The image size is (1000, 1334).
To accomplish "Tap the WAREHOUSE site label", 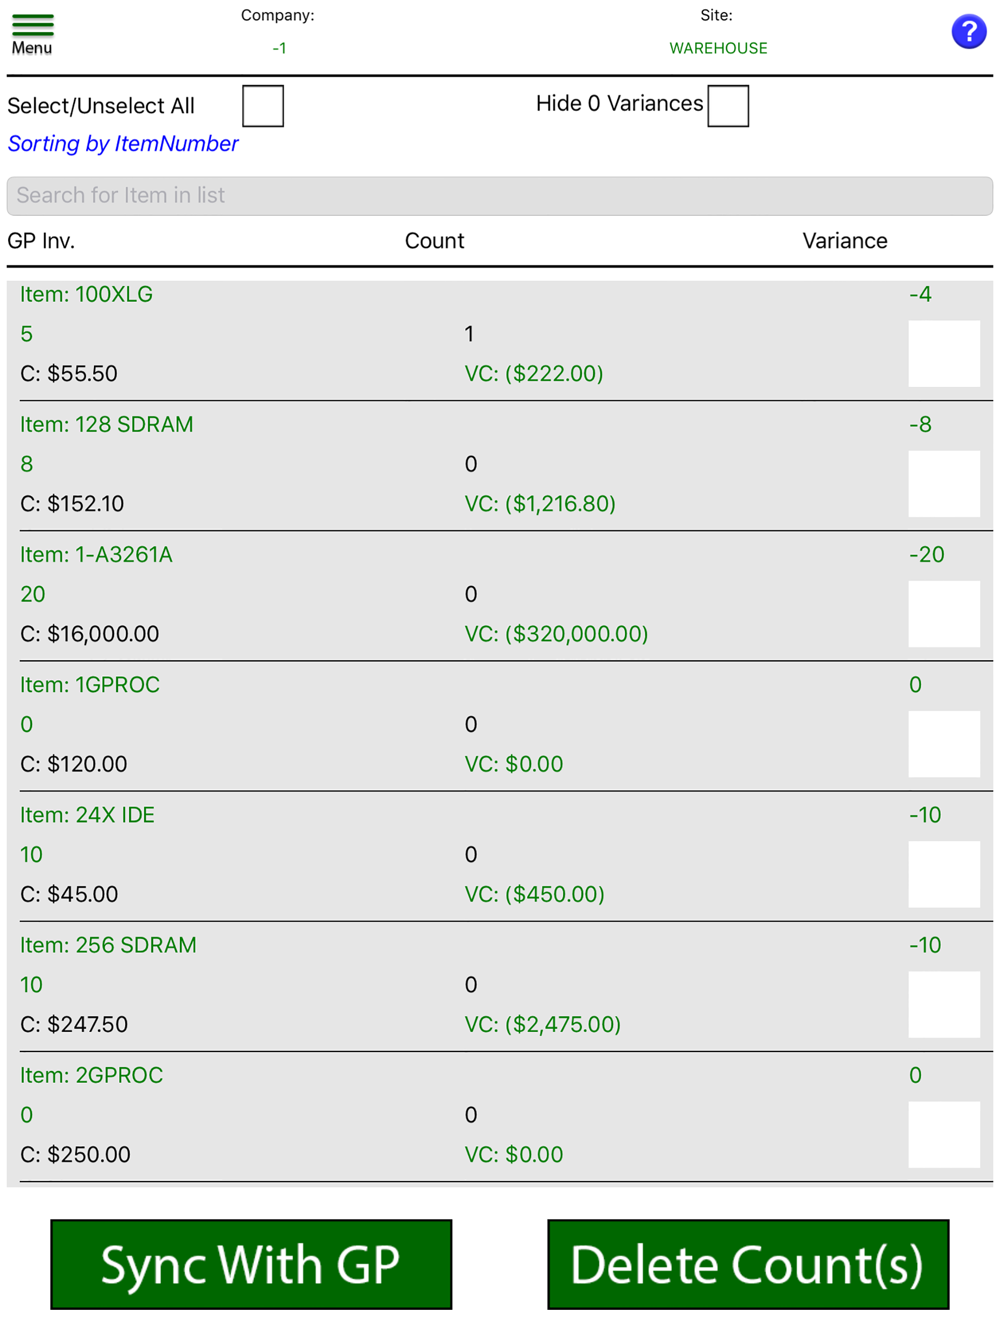I will [718, 48].
